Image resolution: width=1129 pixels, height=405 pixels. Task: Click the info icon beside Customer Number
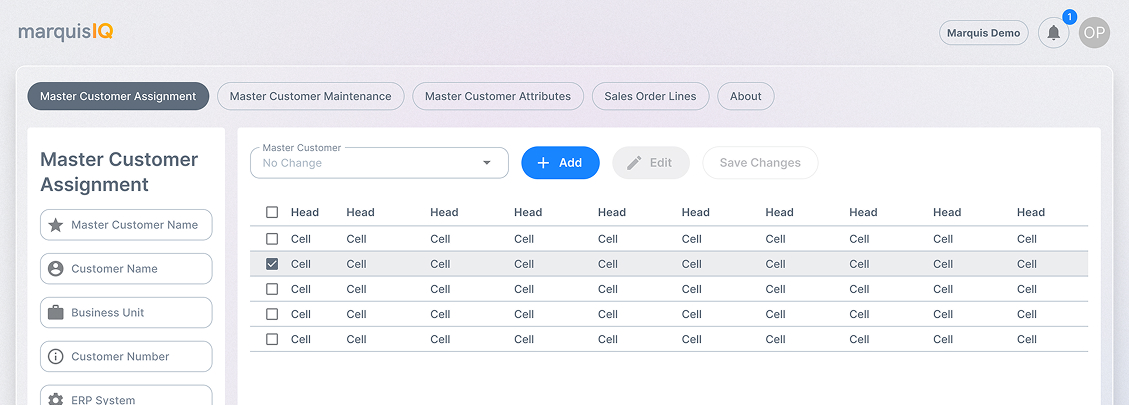[x=55, y=357]
